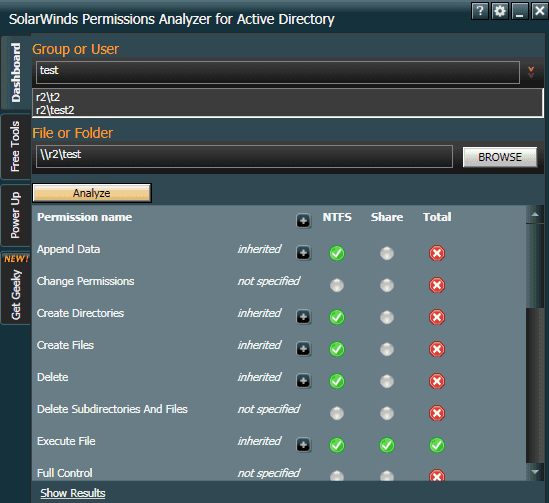
Task: Minimize the Permissions Analyzer window
Action: 520,11
